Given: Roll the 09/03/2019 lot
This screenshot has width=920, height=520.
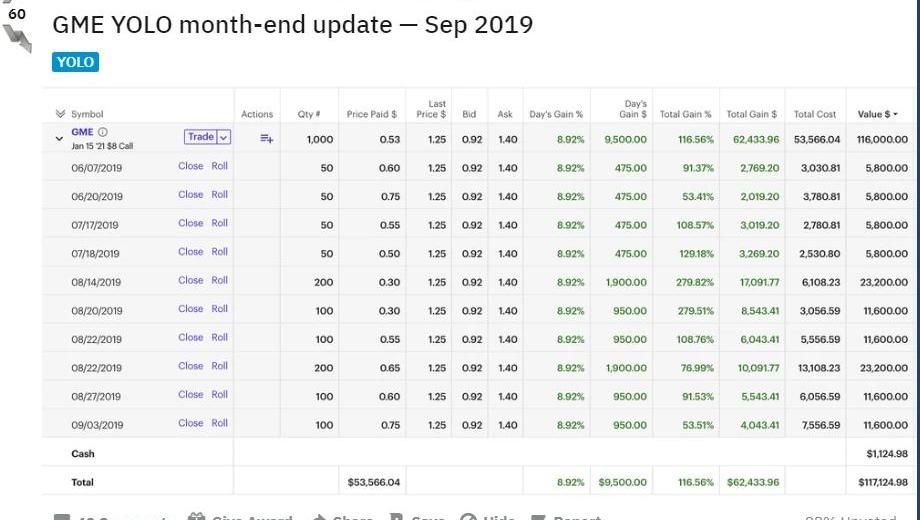Looking at the screenshot, I should click(219, 423).
